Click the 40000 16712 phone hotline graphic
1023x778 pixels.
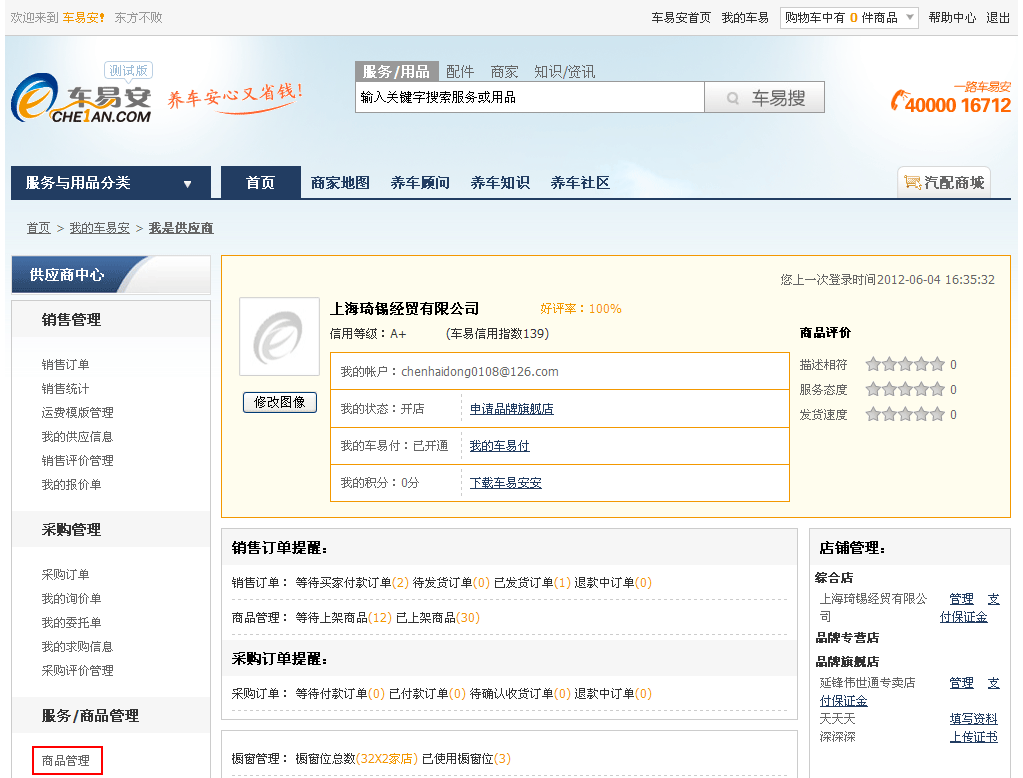[951, 98]
